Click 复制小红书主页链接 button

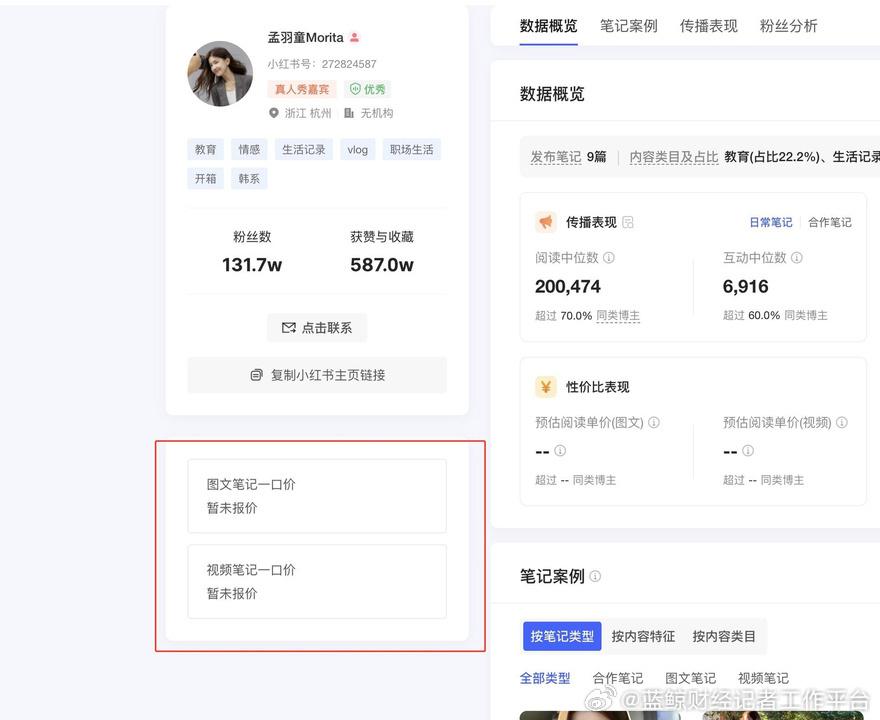coord(317,375)
